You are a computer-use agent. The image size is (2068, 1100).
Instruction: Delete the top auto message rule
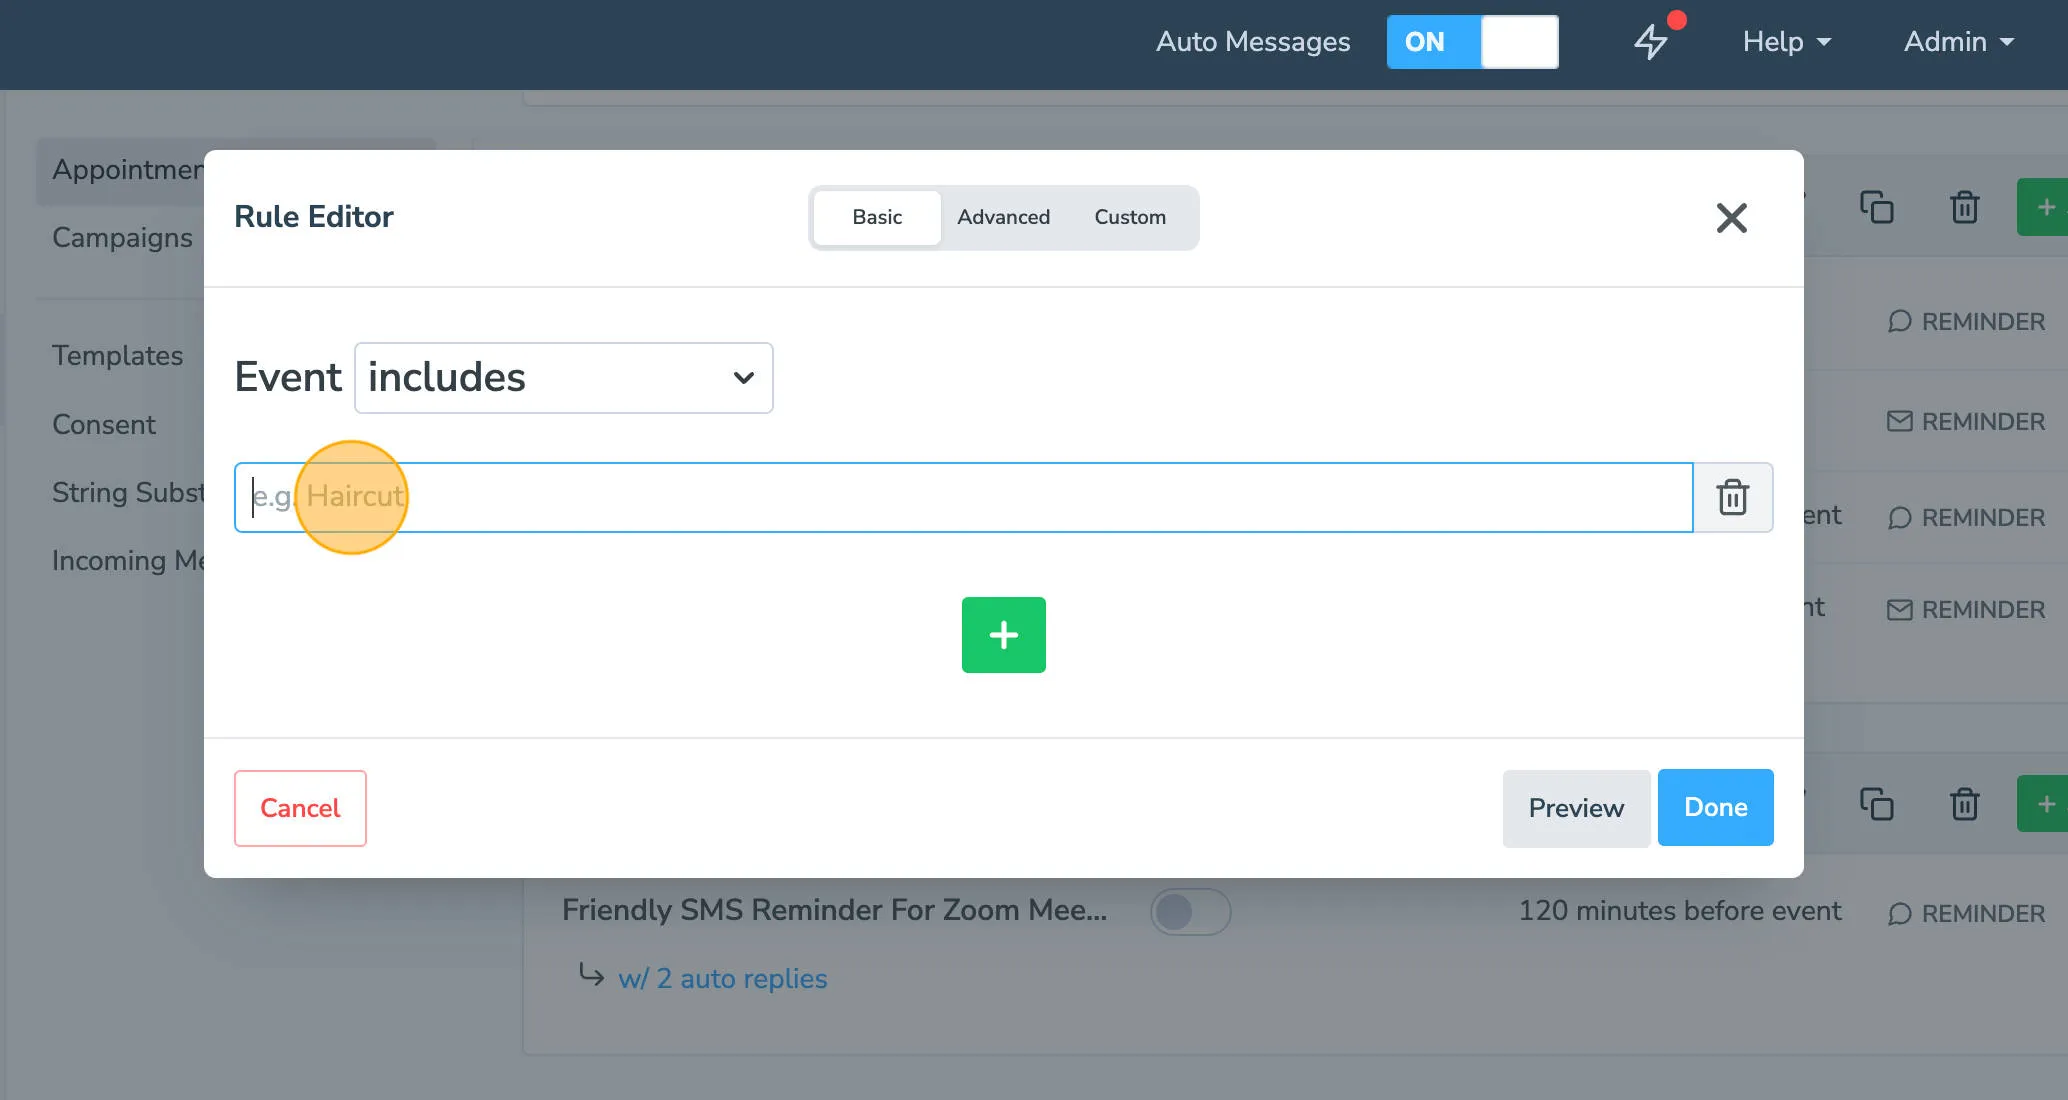click(x=1963, y=207)
